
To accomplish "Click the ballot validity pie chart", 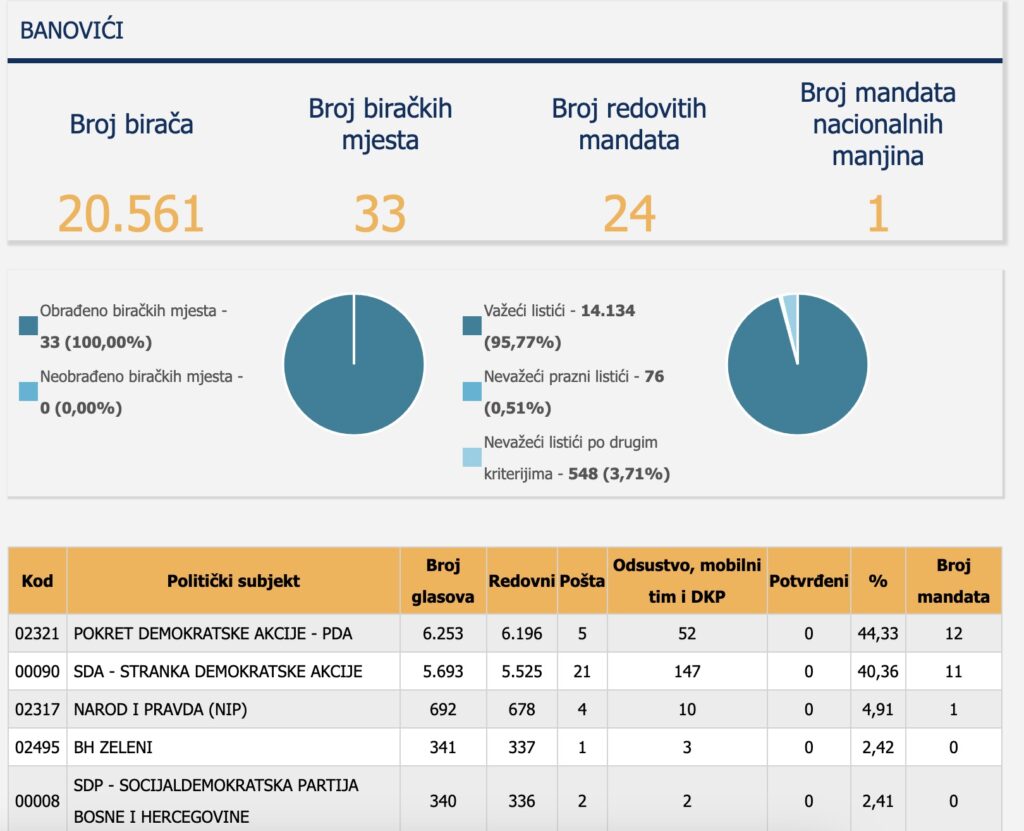I will pos(797,364).
